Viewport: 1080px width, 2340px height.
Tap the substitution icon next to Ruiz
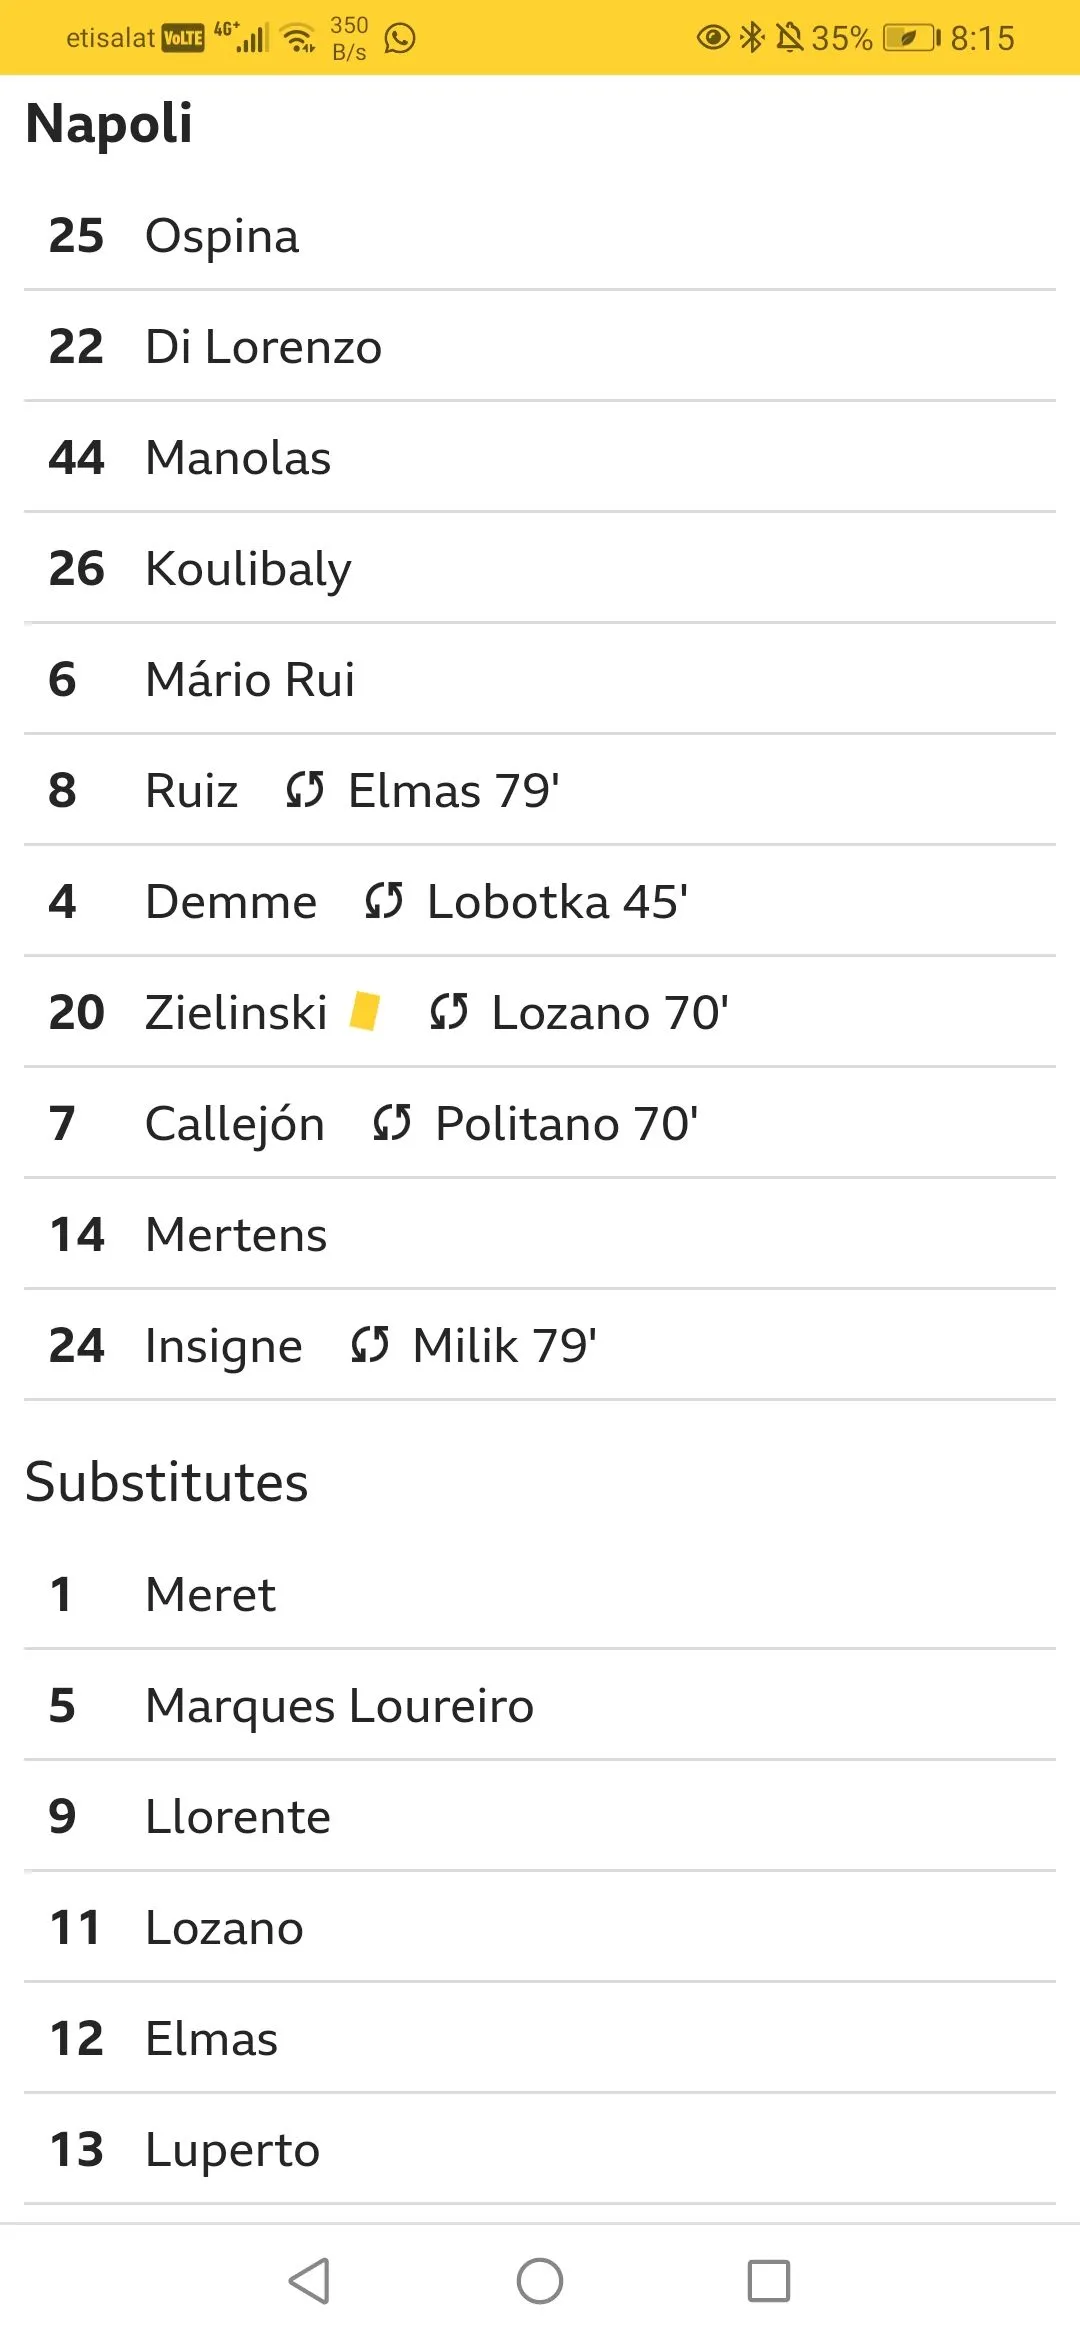click(x=305, y=790)
